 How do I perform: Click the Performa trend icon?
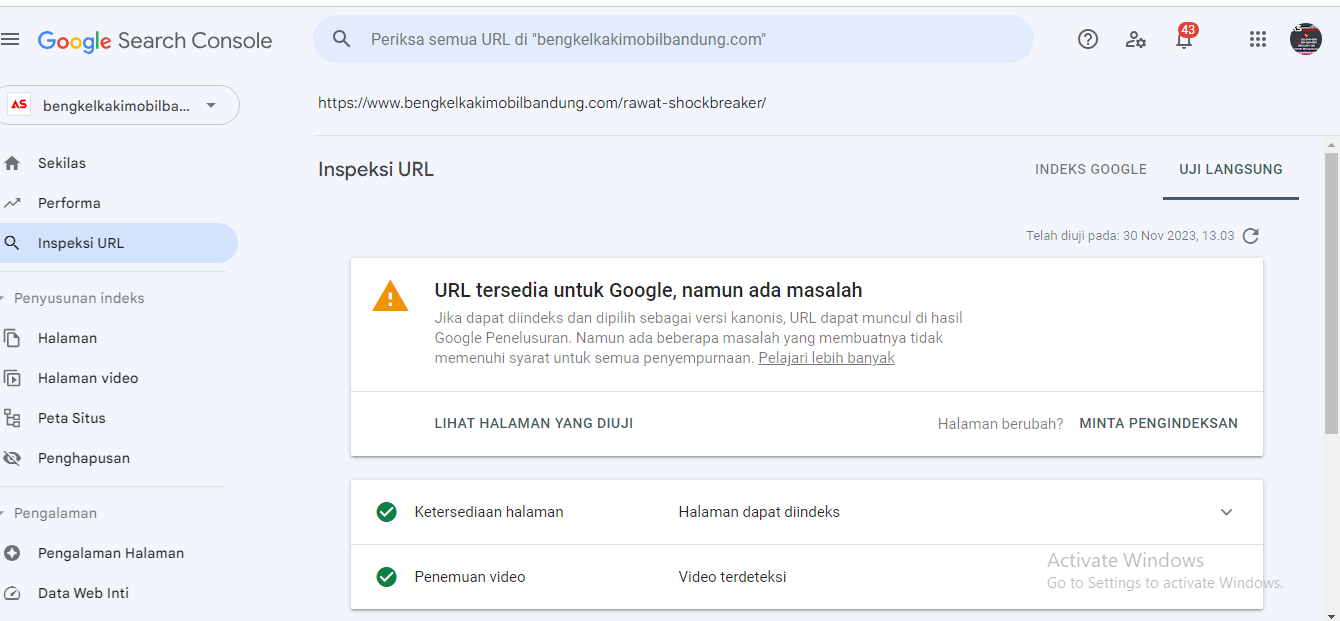(12, 203)
